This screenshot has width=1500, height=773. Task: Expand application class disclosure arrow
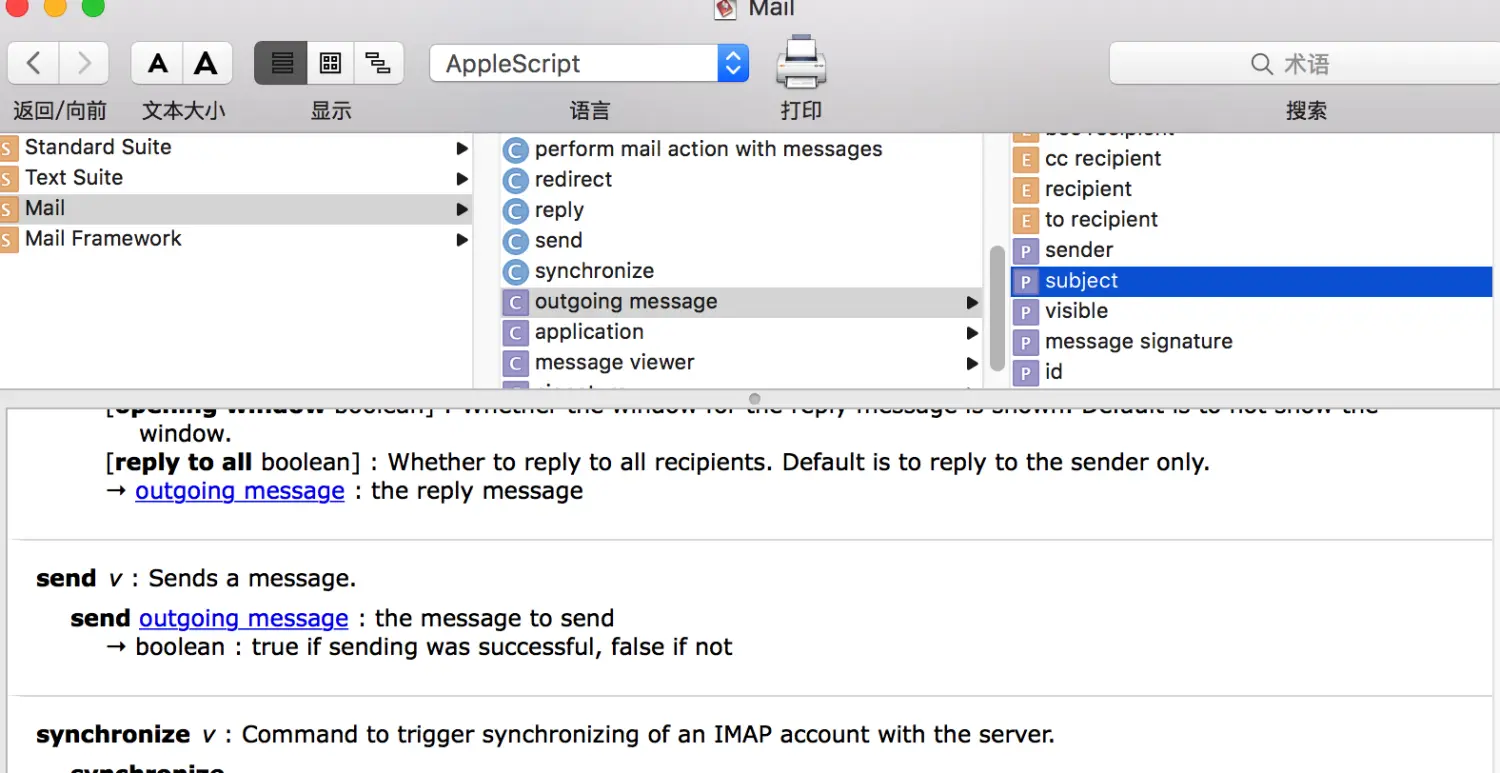pyautogui.click(x=972, y=332)
